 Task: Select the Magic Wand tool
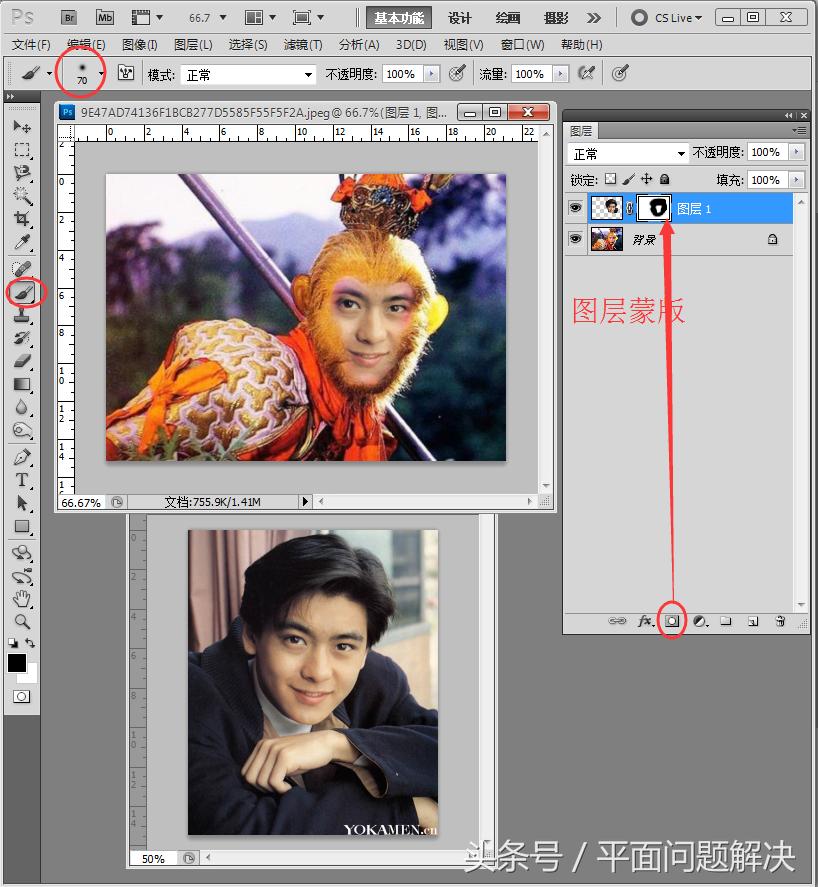coord(22,196)
